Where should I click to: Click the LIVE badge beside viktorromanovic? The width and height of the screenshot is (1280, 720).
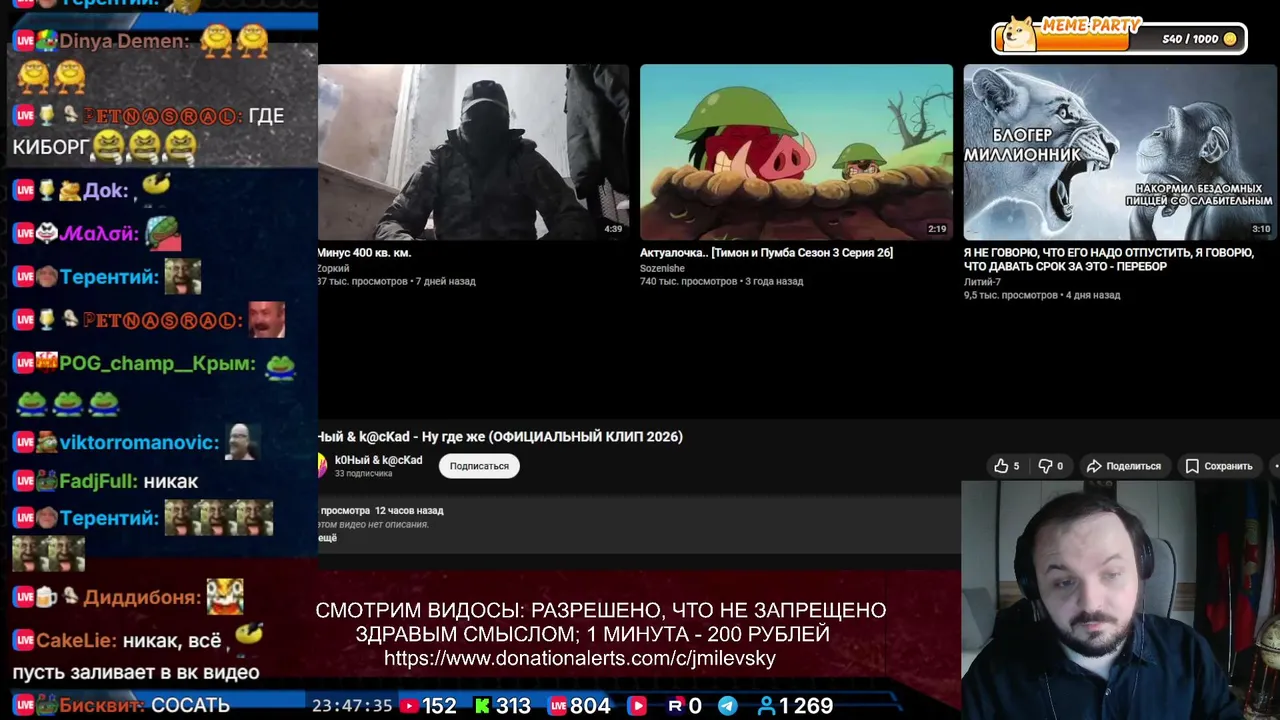[x=23, y=442]
